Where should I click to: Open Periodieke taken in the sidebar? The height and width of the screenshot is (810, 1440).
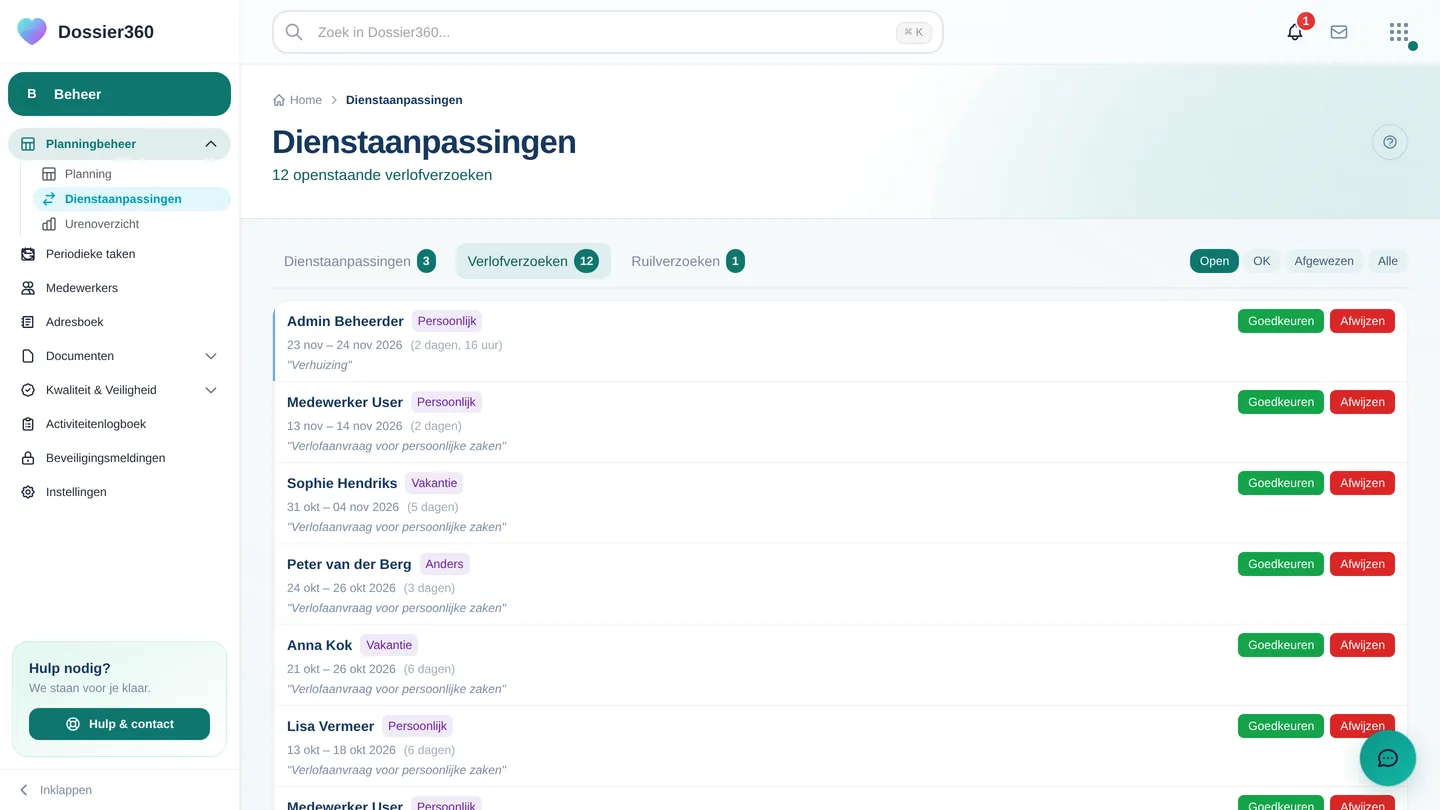[x=119, y=254]
